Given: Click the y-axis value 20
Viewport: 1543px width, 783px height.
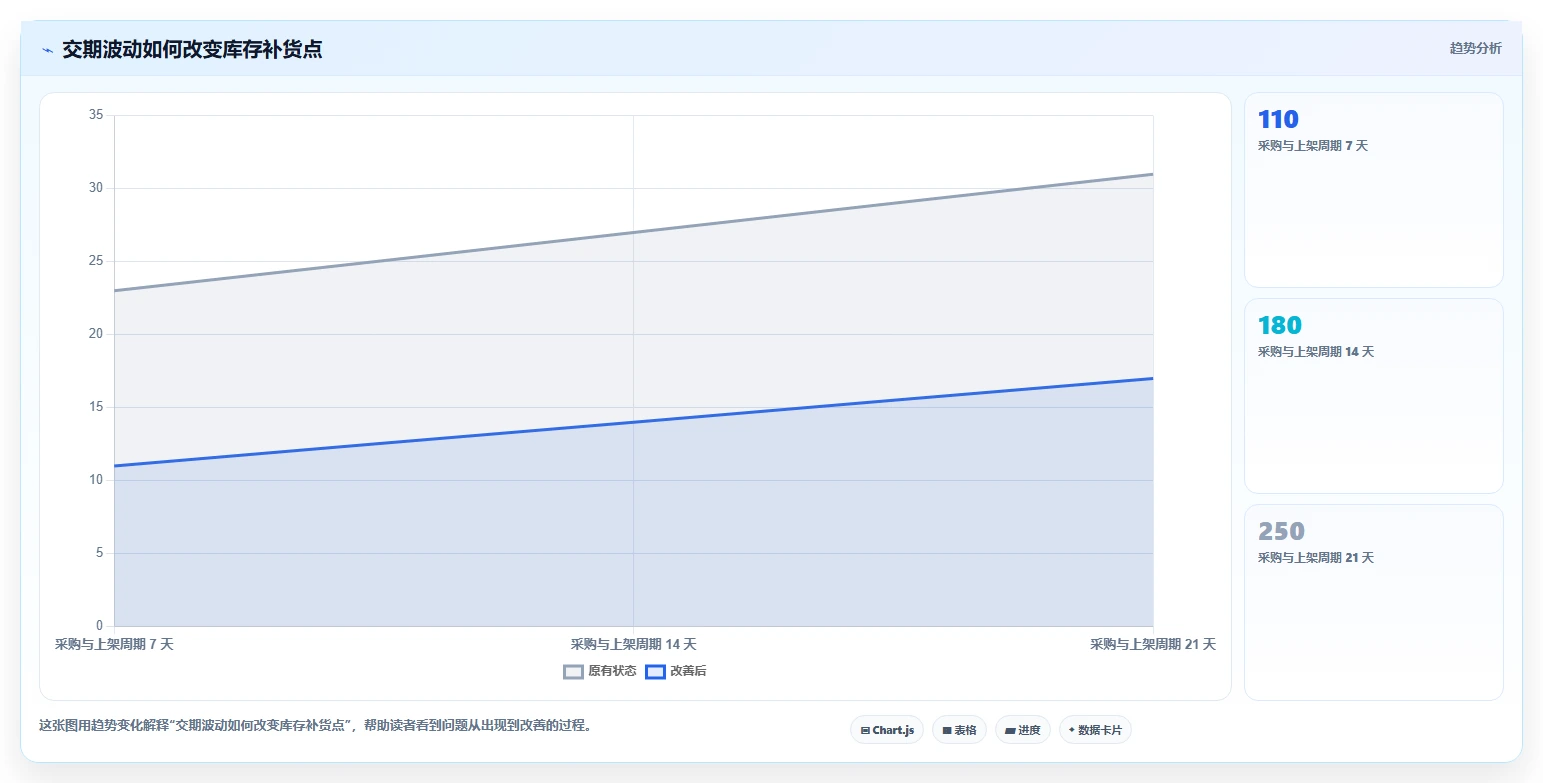Looking at the screenshot, I should [96, 334].
